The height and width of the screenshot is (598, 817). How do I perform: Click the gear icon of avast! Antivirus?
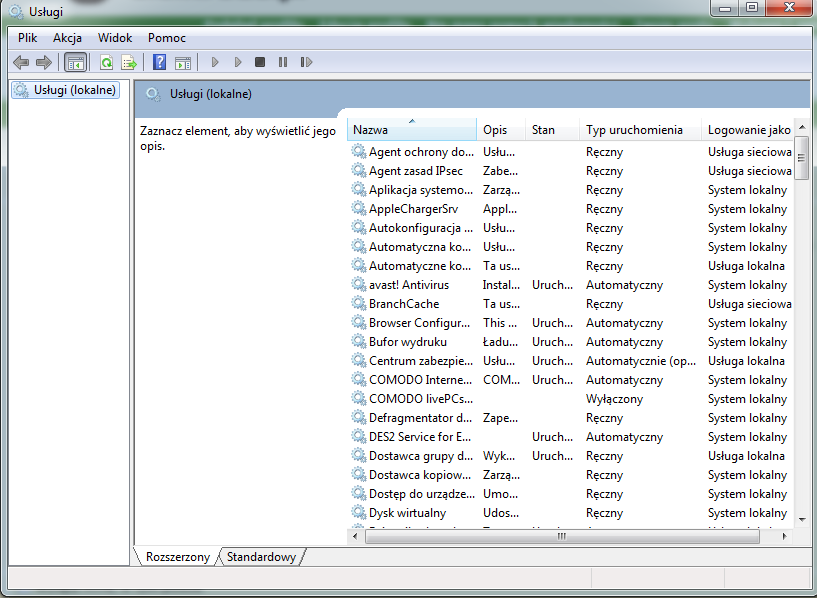[x=358, y=284]
